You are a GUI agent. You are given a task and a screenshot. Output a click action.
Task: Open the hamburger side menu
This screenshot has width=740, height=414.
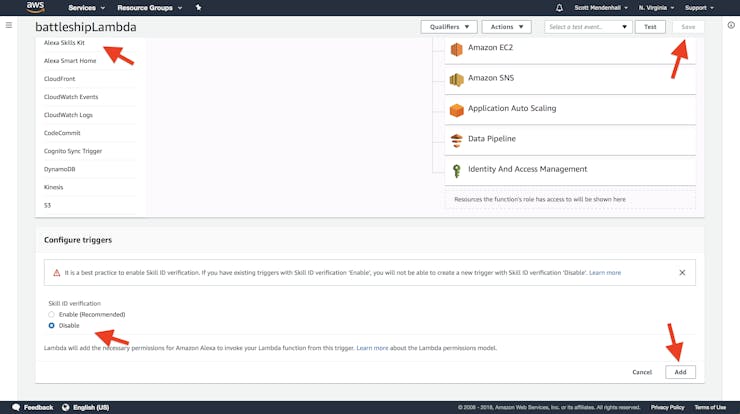click(8, 25)
